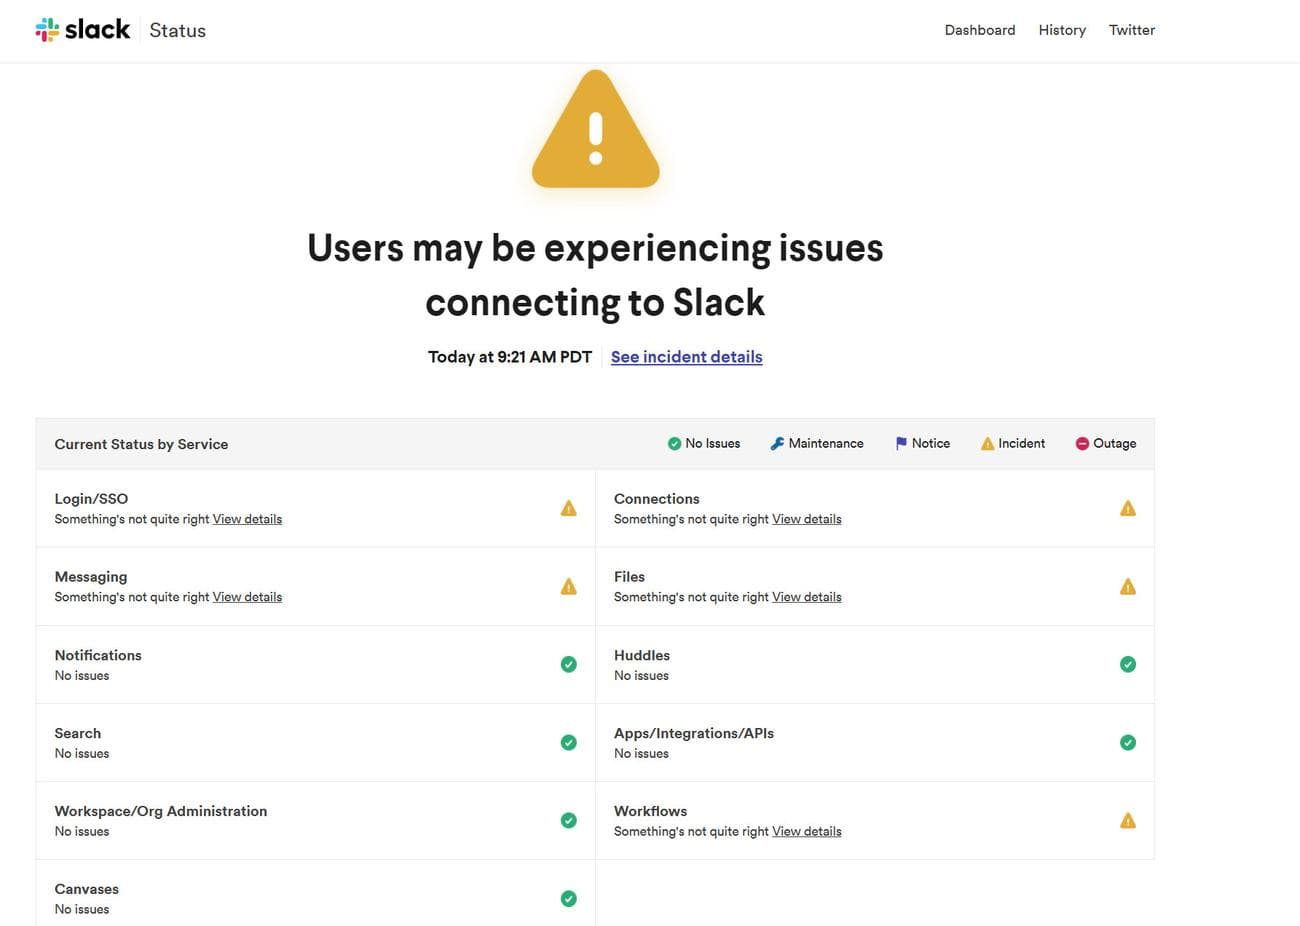Click the Incident icon next to Workflows
1300x926 pixels.
pos(1128,820)
